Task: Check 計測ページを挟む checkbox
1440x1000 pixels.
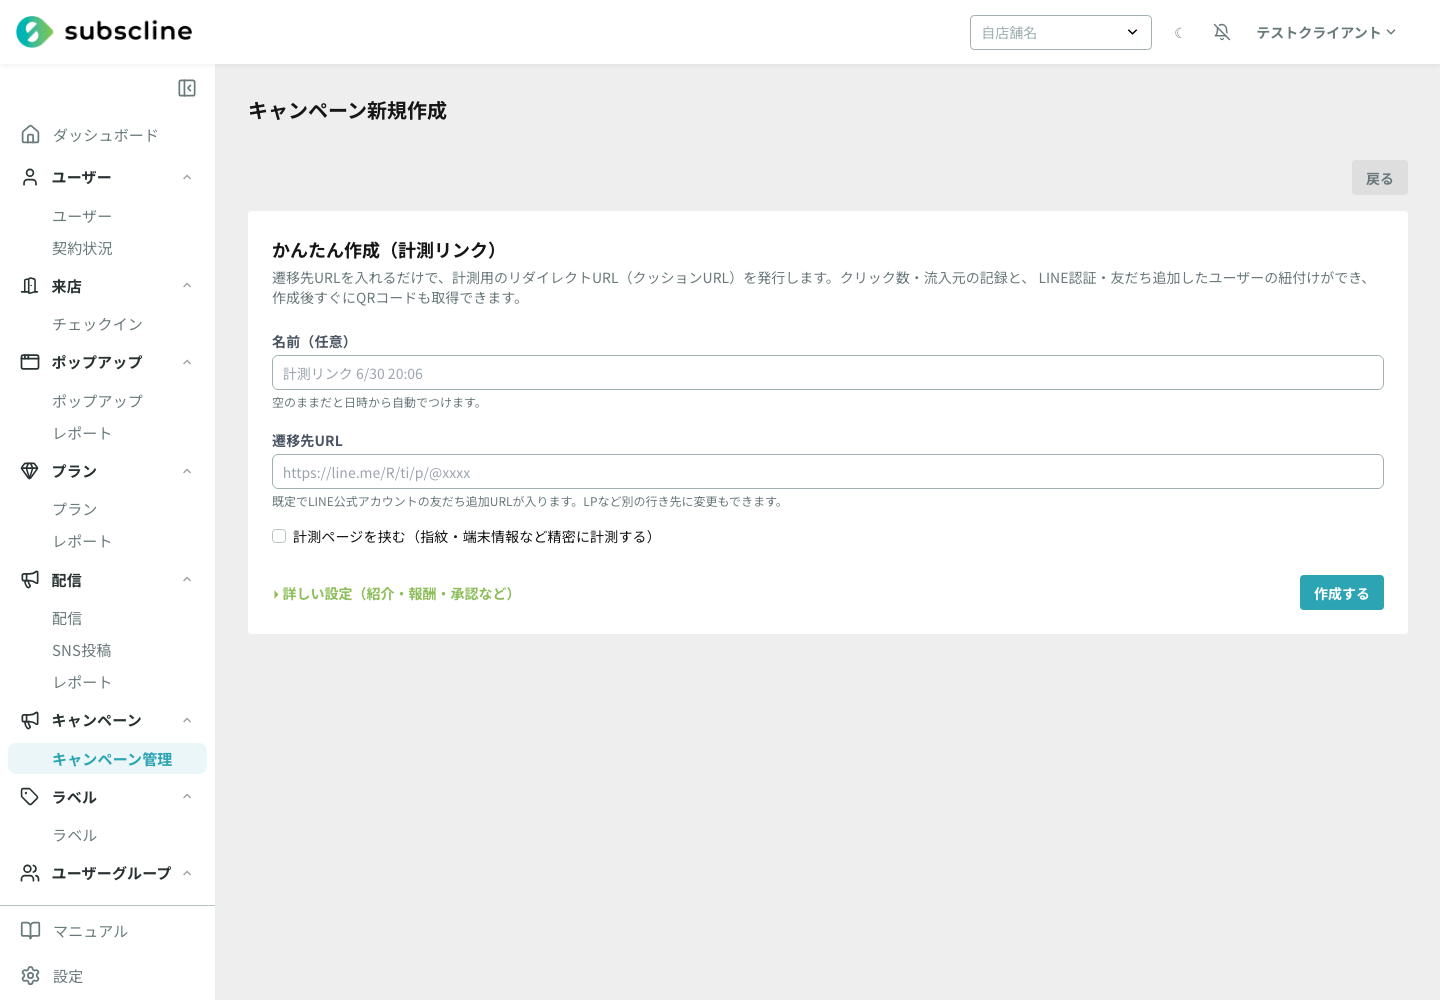Action: point(279,536)
